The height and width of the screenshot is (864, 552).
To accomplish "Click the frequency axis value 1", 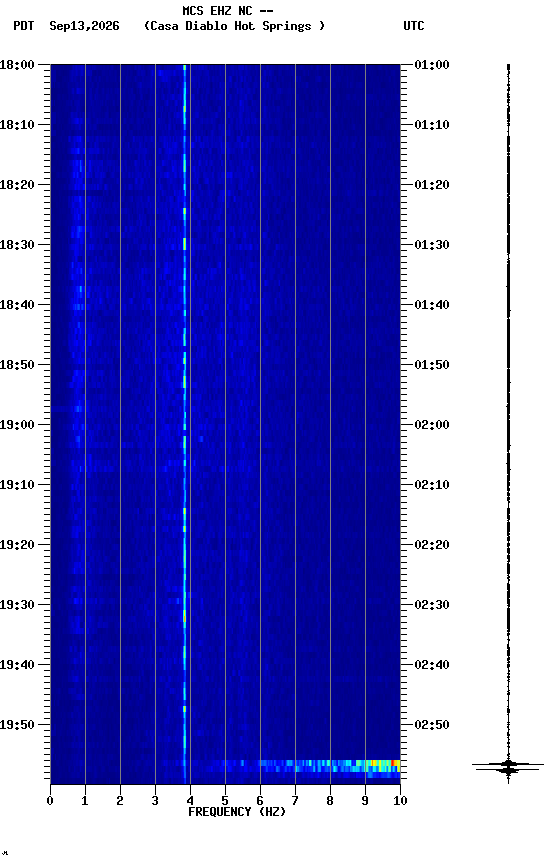I will [85, 801].
